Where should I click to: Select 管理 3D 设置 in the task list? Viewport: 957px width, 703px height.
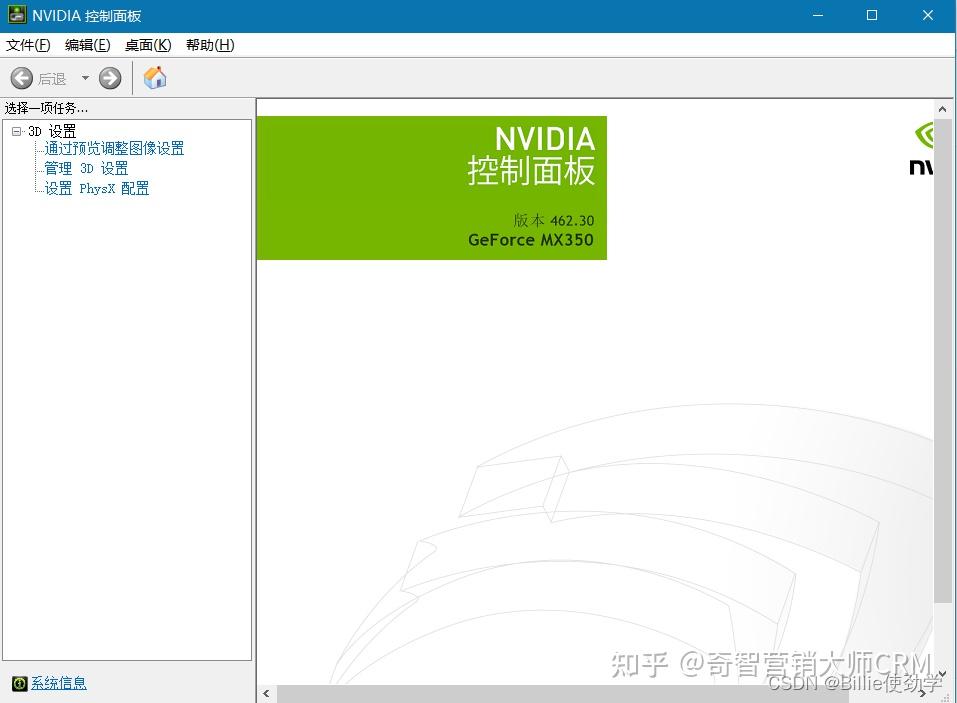[x=84, y=168]
